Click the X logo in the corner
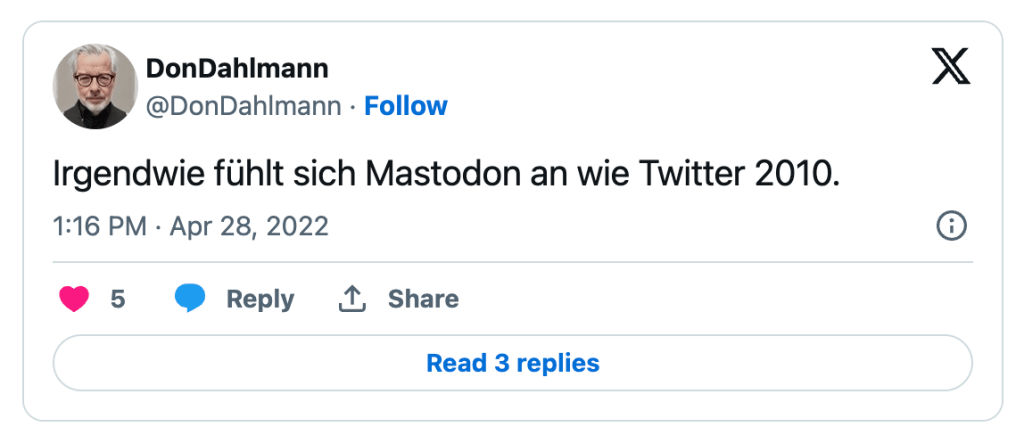Screen dimensions: 1024x435 pyautogui.click(x=950, y=67)
